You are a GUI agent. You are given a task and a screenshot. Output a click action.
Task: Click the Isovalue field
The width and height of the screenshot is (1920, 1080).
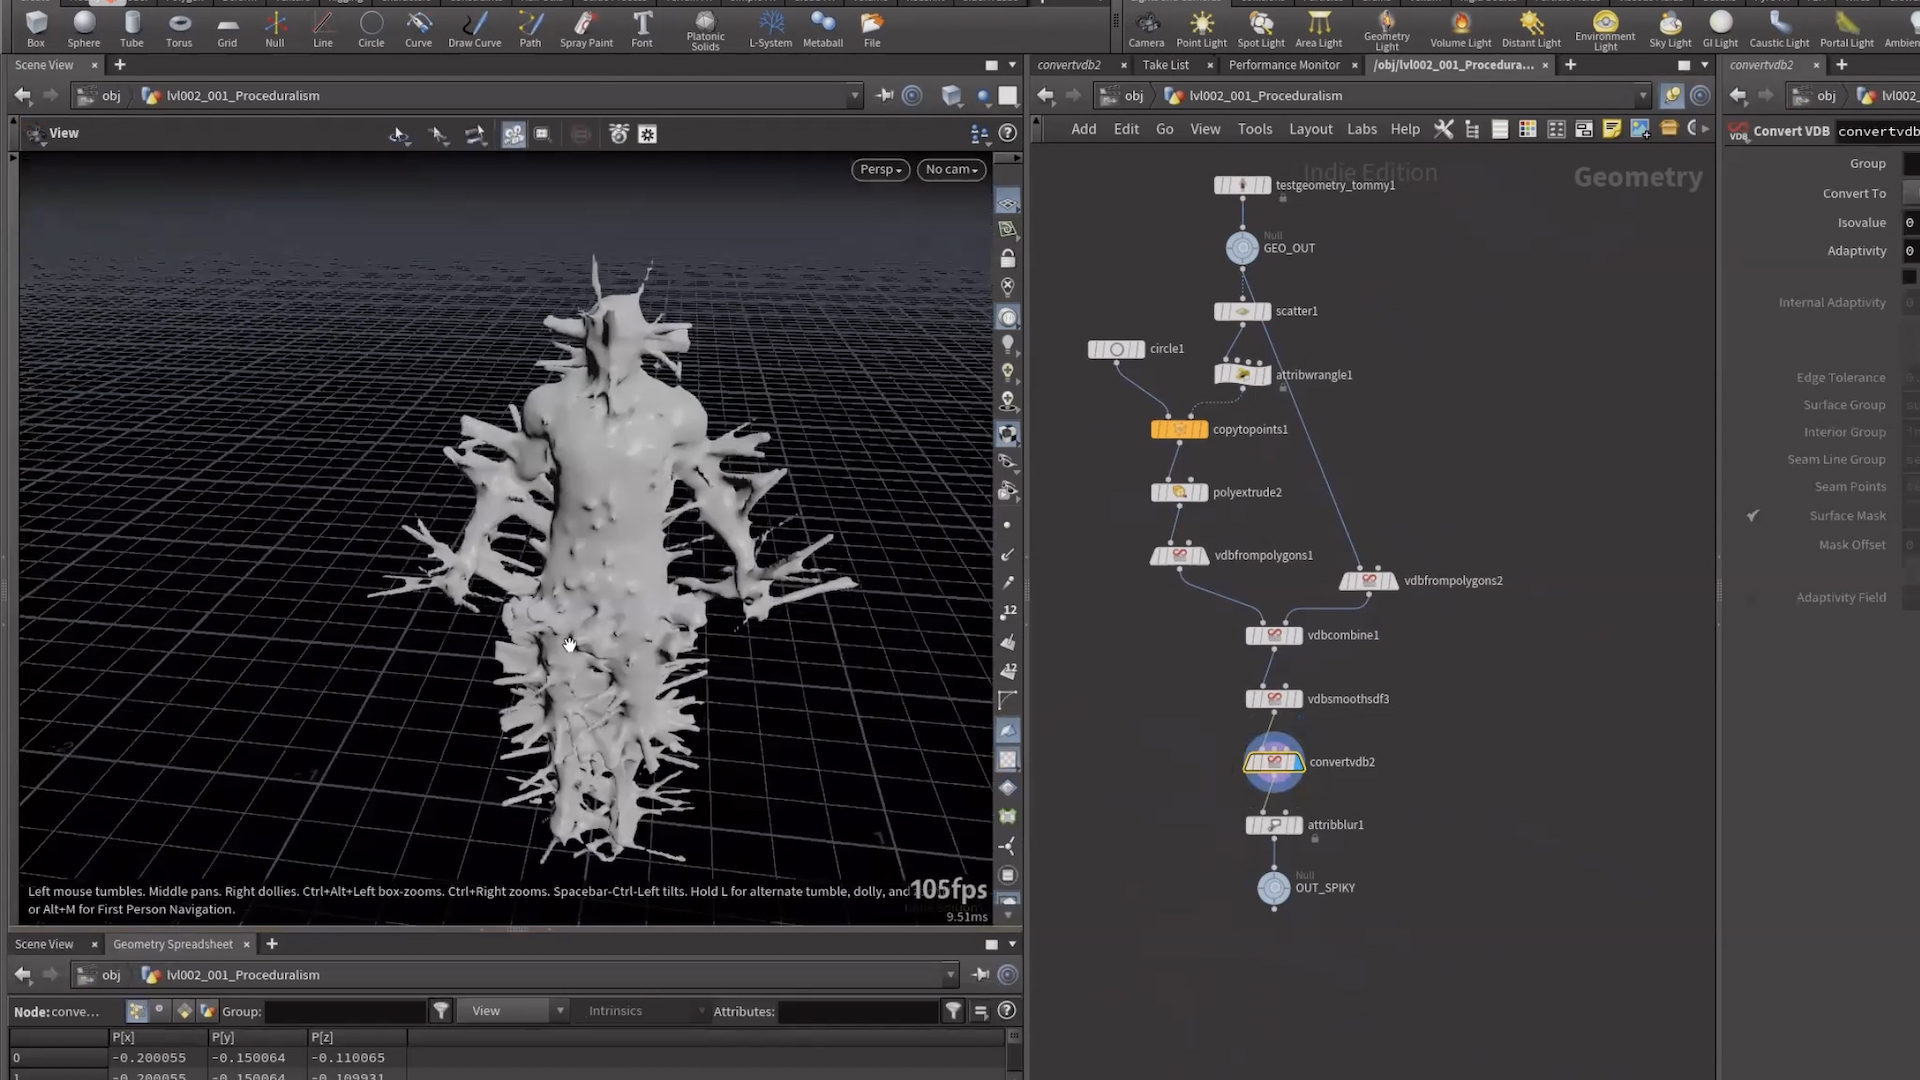coord(1910,223)
